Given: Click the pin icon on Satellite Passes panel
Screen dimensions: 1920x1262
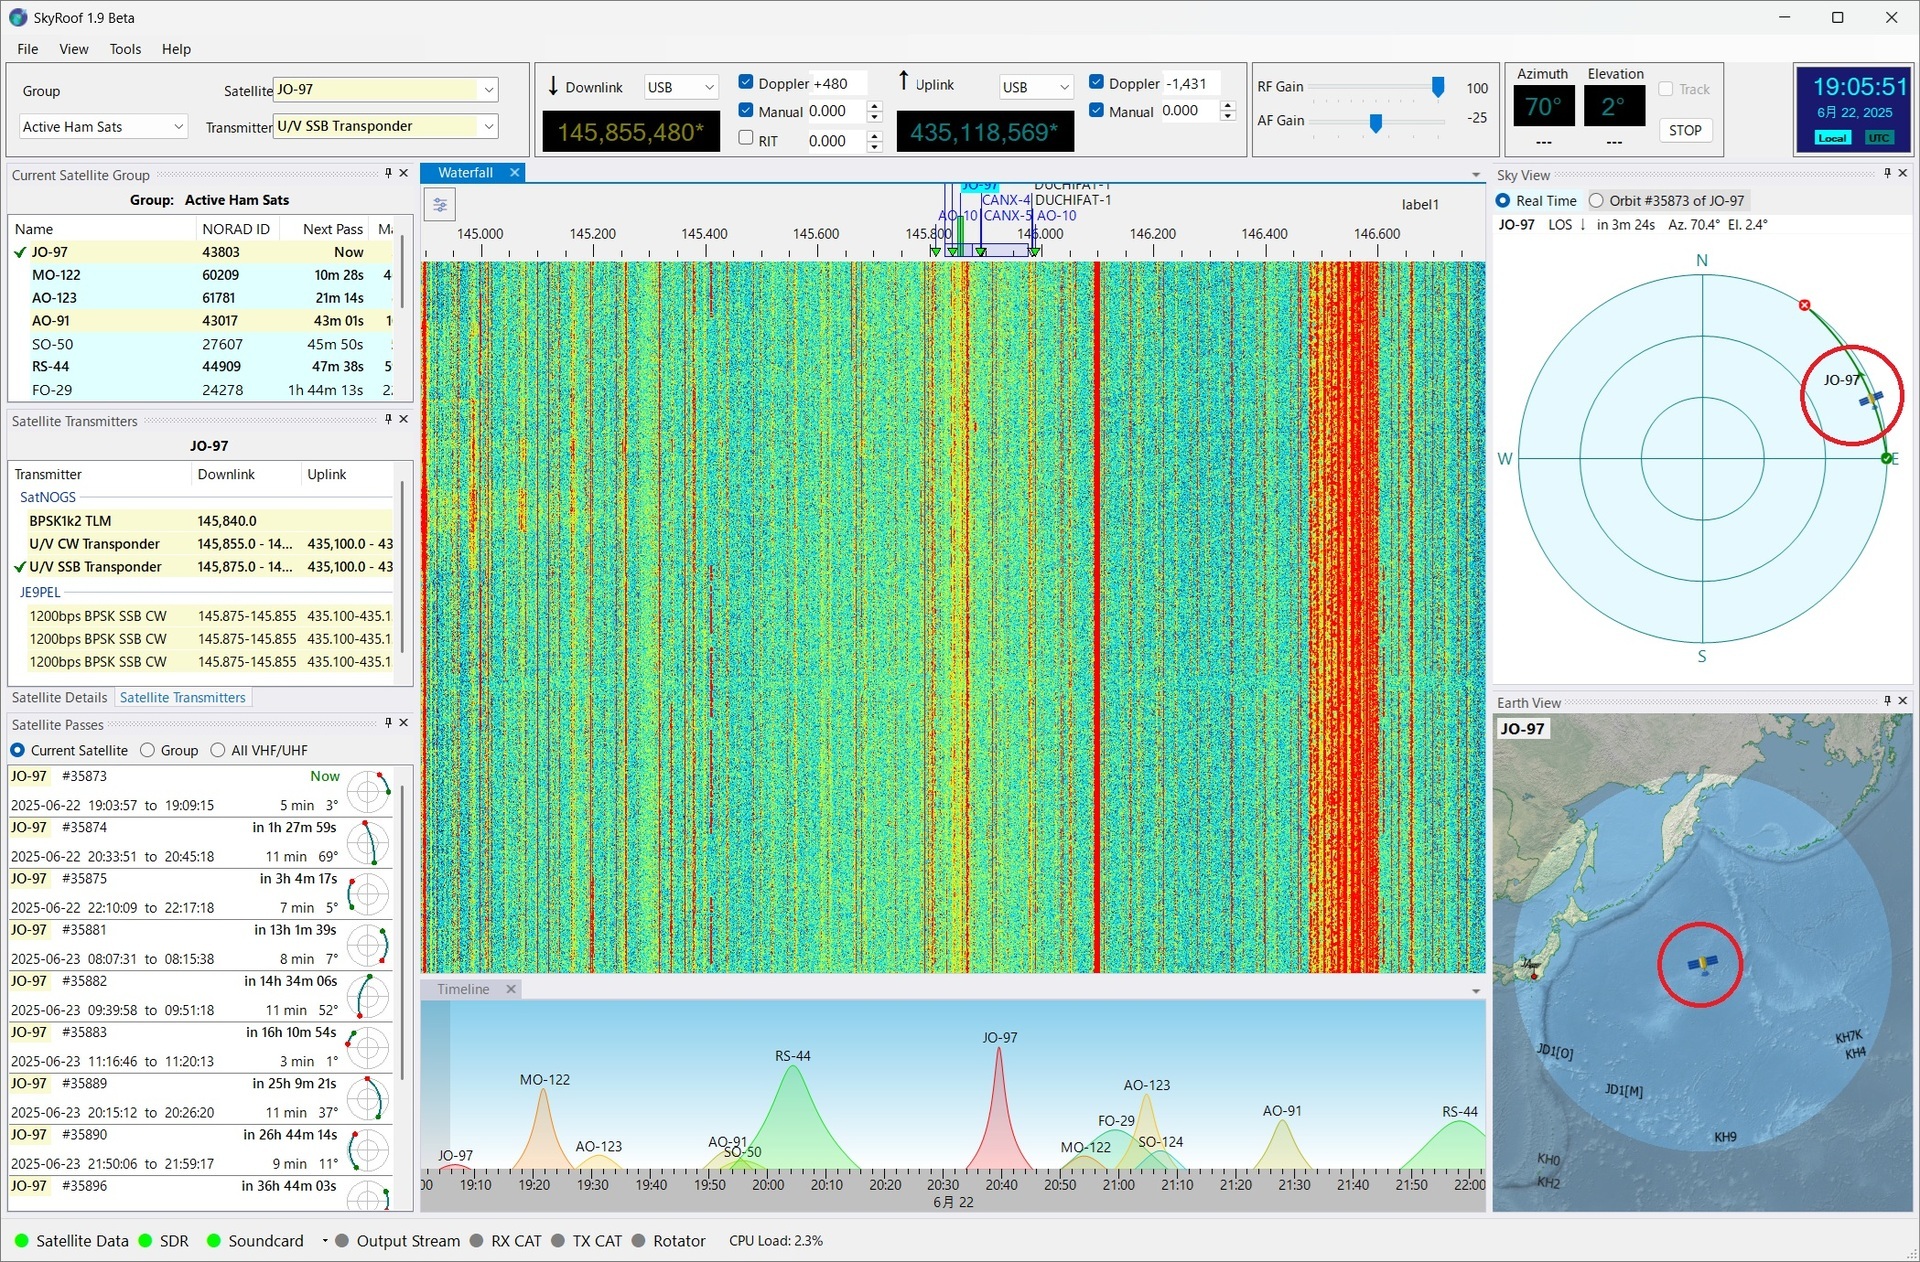Looking at the screenshot, I should pos(388,722).
